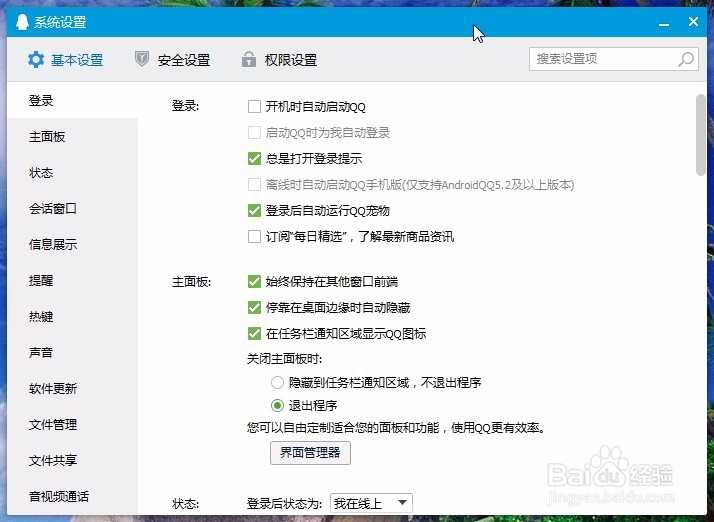Toggle 离线时自动启动QQ手机版 checkbox
The image size is (714, 522).
(254, 184)
